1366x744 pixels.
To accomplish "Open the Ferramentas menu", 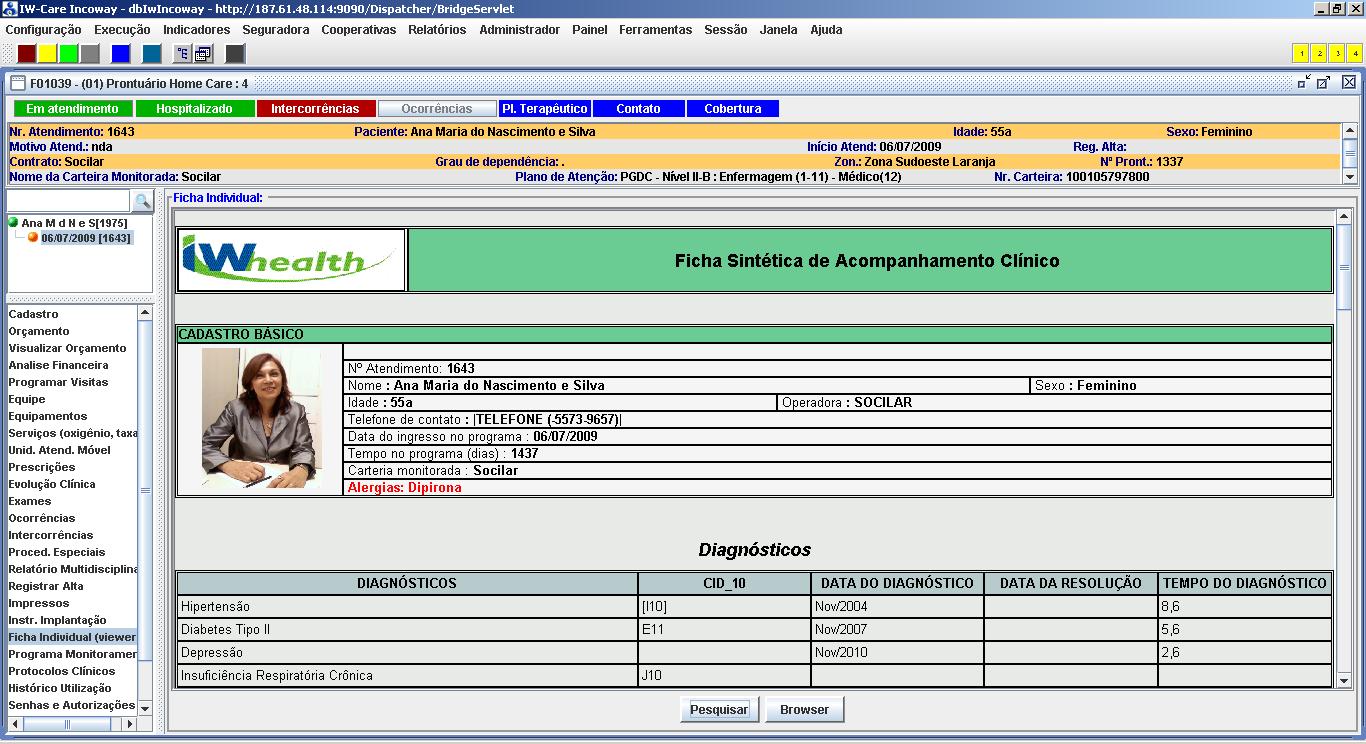I will tap(655, 30).
